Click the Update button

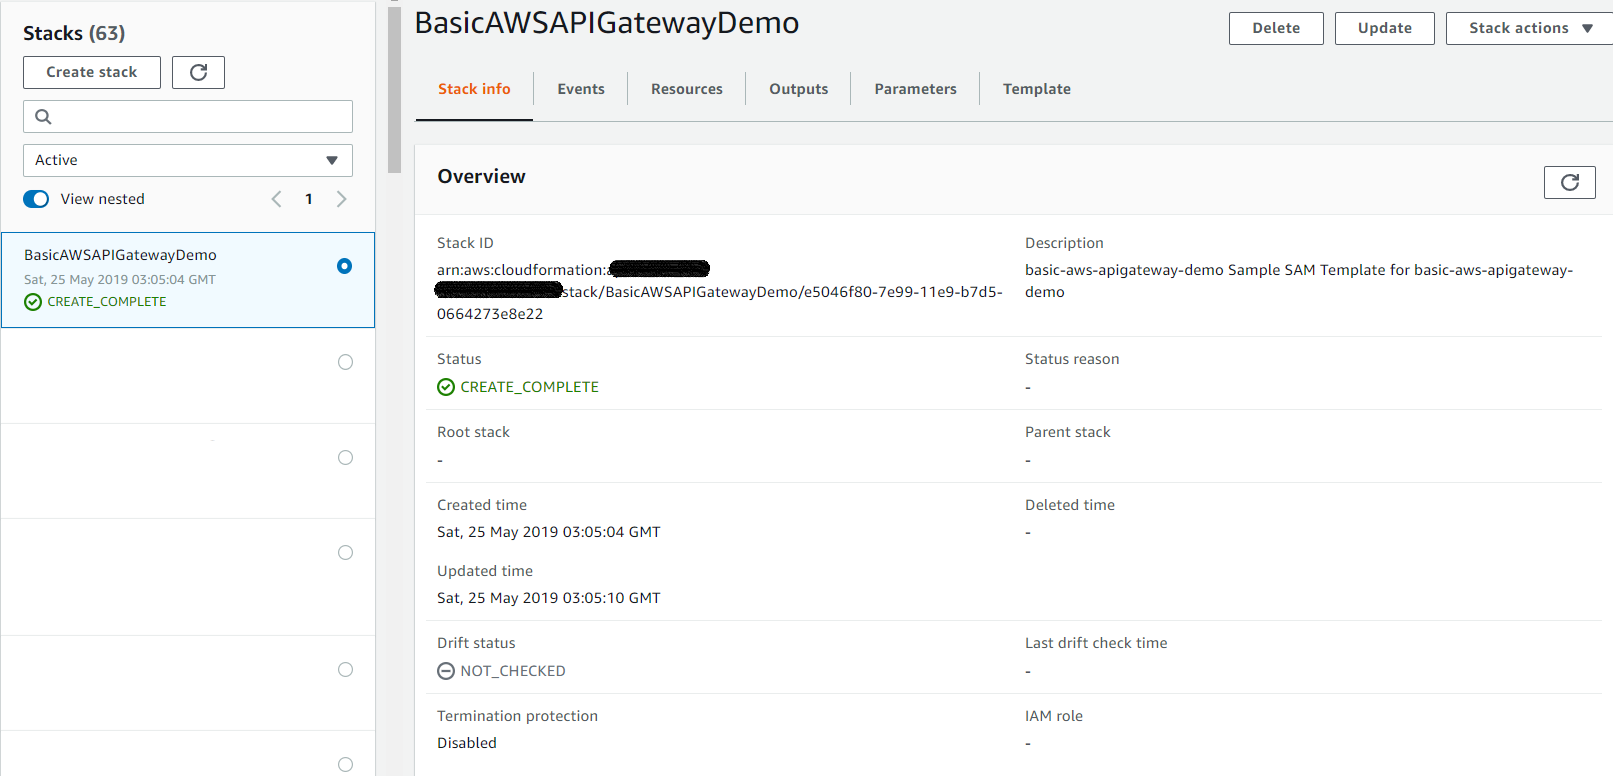(1384, 28)
